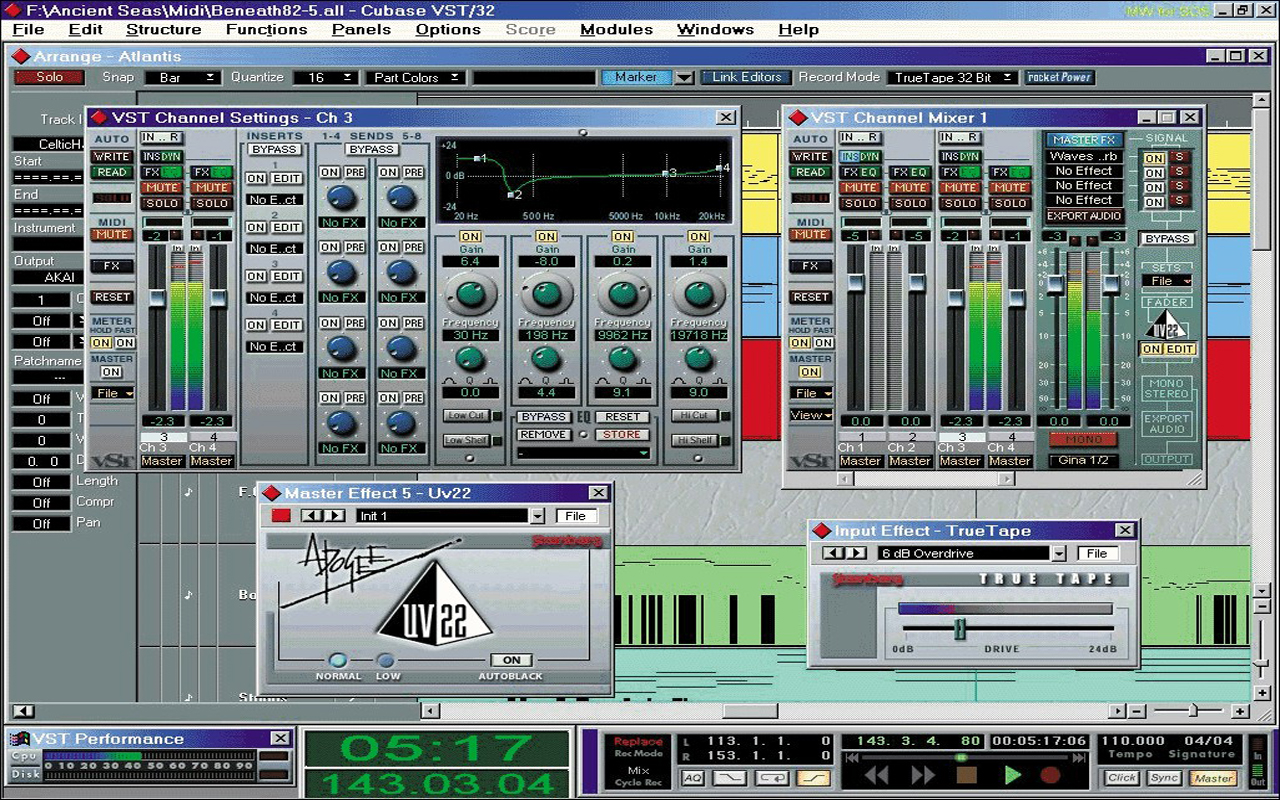The height and width of the screenshot is (800, 1280).
Task: Click the STORE button in the EQ section
Action: click(x=622, y=435)
